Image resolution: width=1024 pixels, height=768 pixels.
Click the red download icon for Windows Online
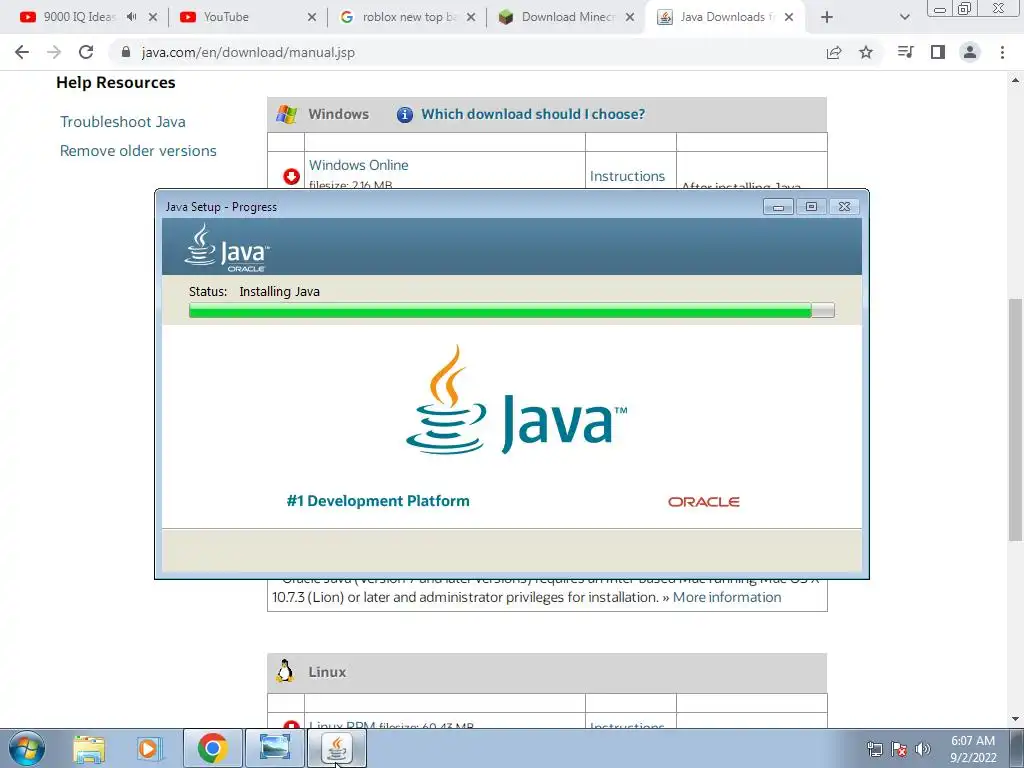pos(291,176)
